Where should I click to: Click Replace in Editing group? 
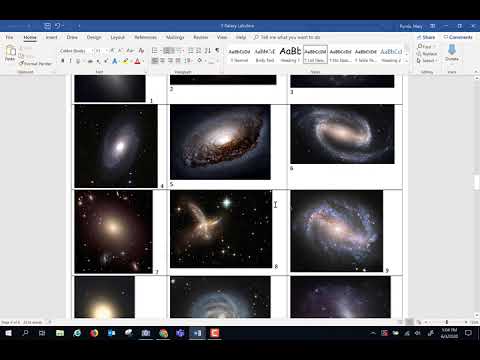pos(427,54)
